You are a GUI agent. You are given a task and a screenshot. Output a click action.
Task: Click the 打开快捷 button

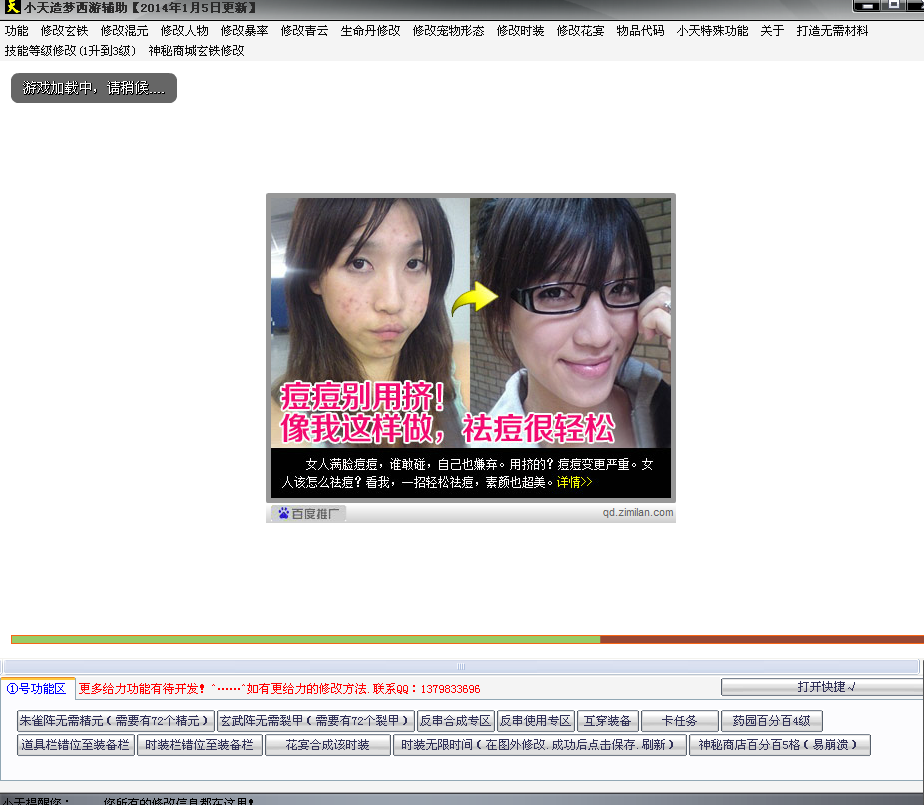(x=823, y=687)
